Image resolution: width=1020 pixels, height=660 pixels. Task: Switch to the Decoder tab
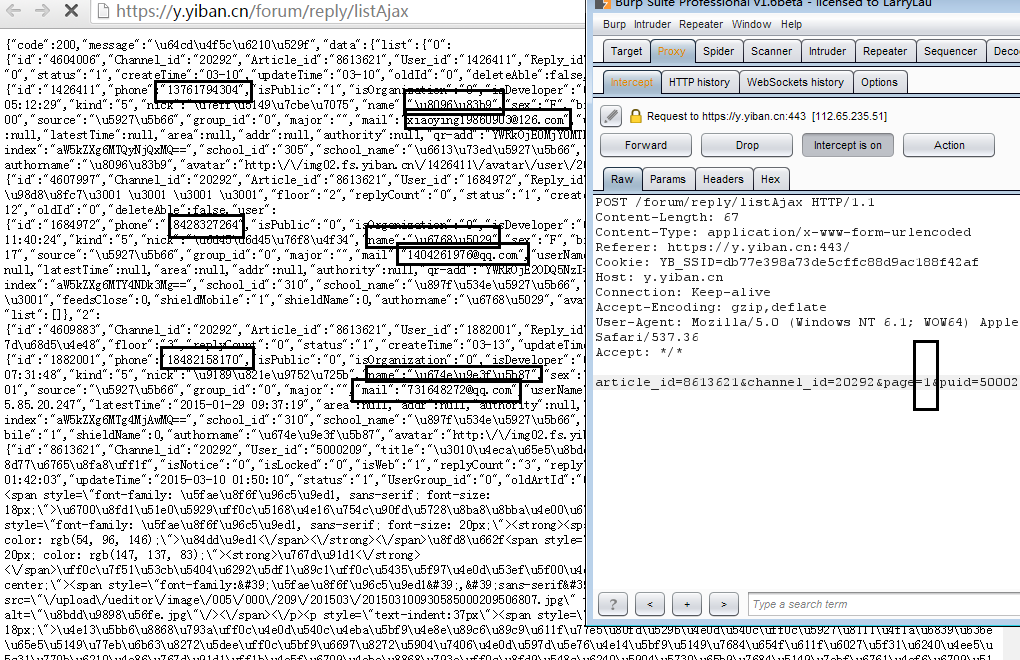point(1004,51)
